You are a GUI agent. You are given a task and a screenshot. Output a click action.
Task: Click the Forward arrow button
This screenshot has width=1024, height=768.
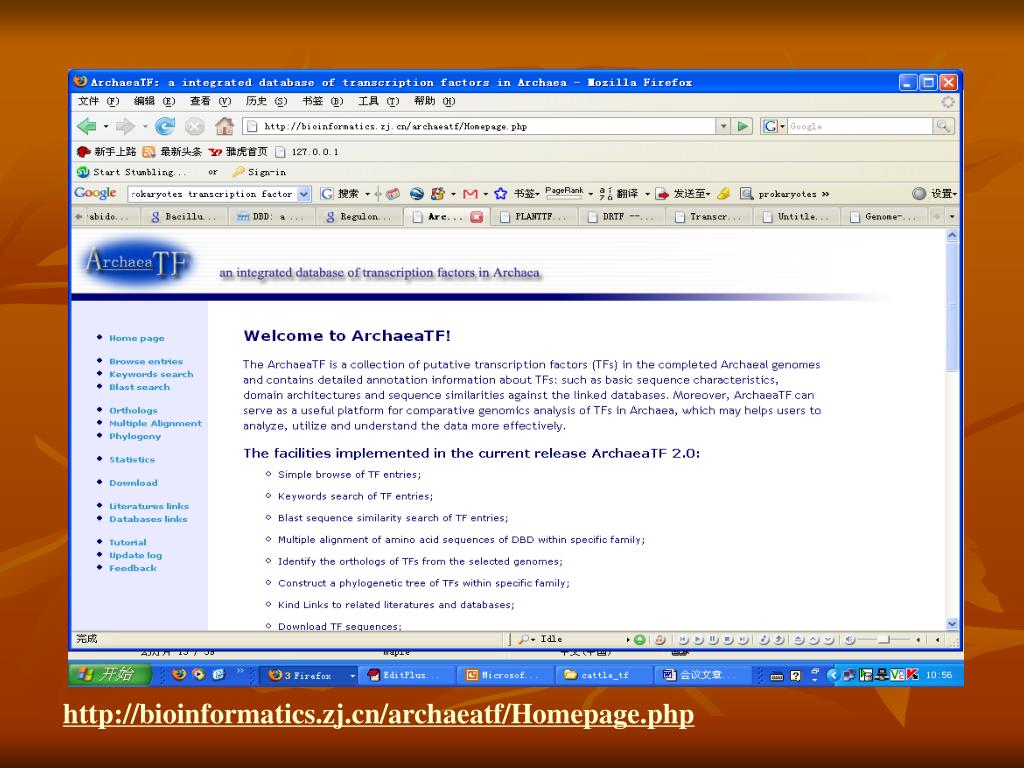(125, 126)
